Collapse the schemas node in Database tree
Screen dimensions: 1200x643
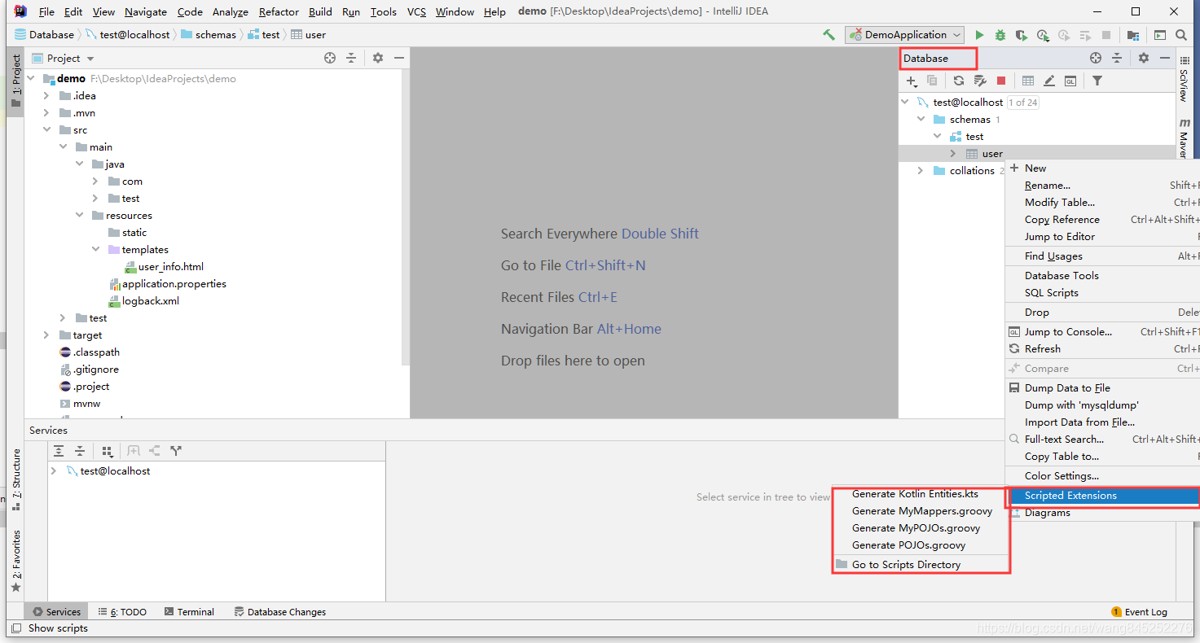[921, 119]
